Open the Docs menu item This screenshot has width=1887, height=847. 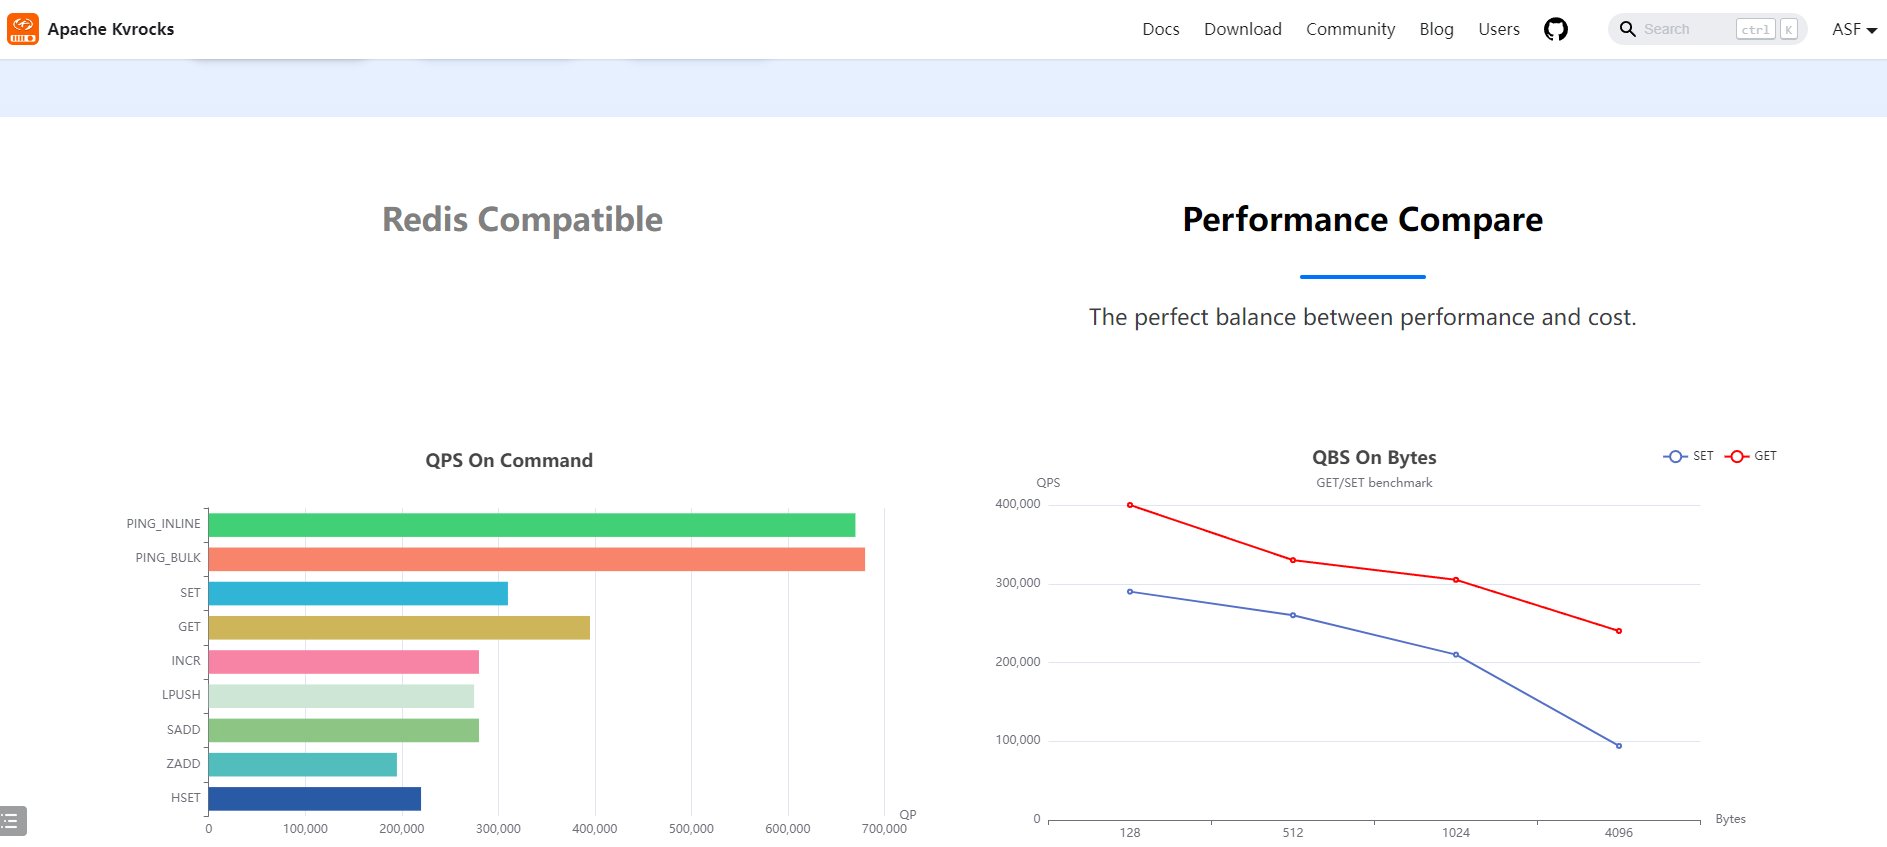pyautogui.click(x=1161, y=29)
